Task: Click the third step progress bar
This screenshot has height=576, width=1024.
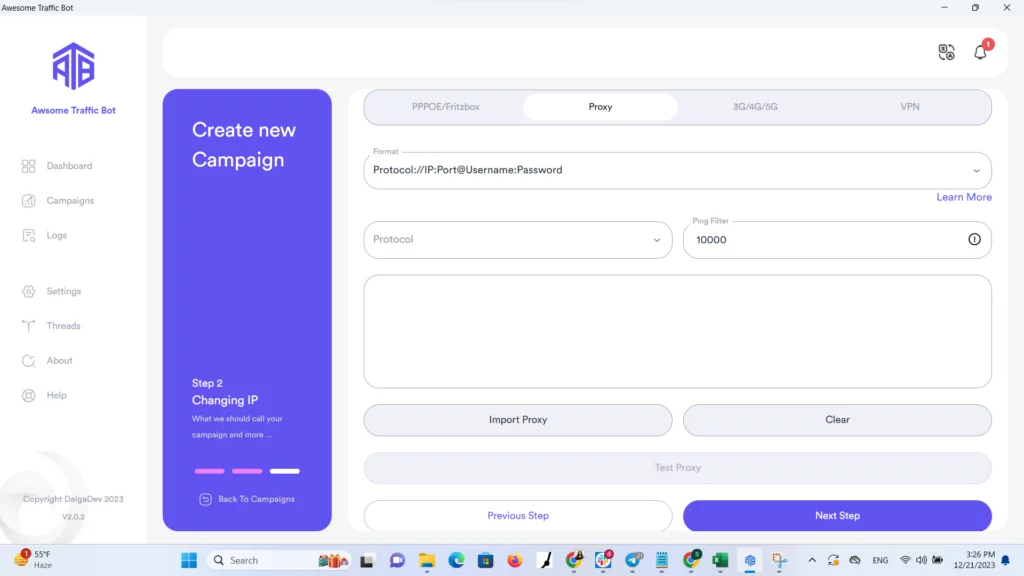Action: (x=285, y=470)
